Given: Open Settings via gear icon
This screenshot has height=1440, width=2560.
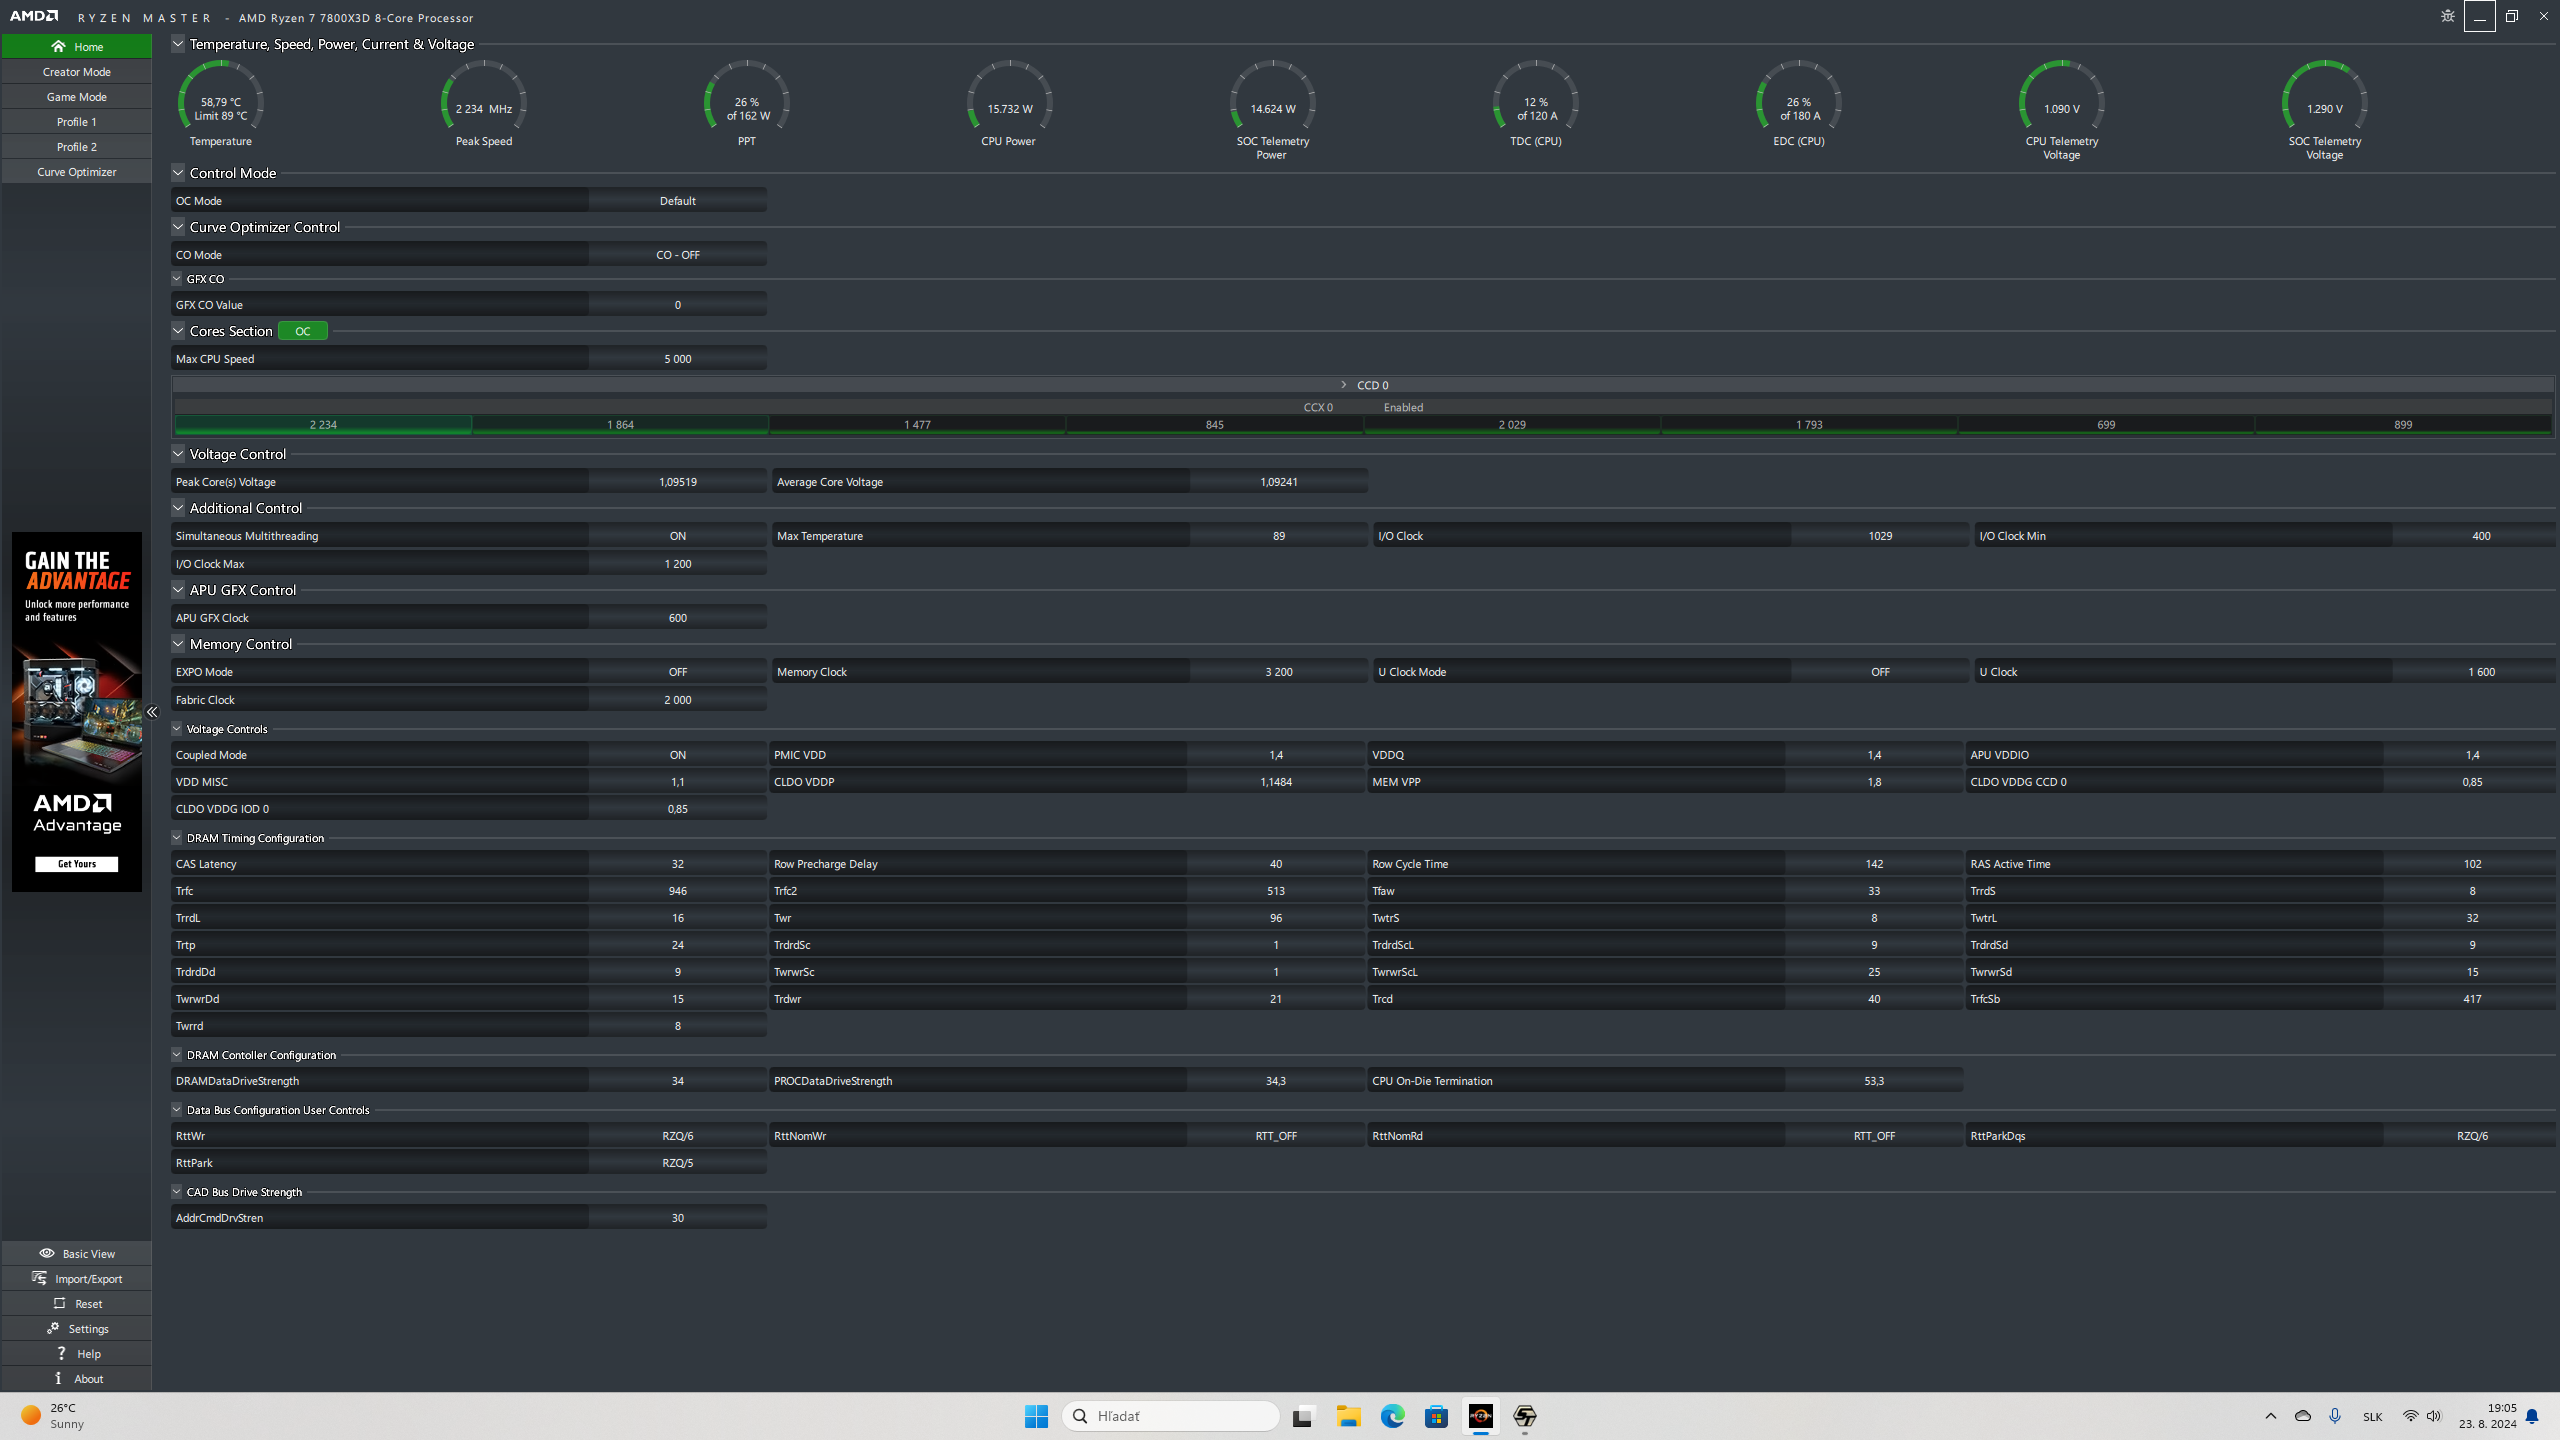Looking at the screenshot, I should tap(53, 1328).
